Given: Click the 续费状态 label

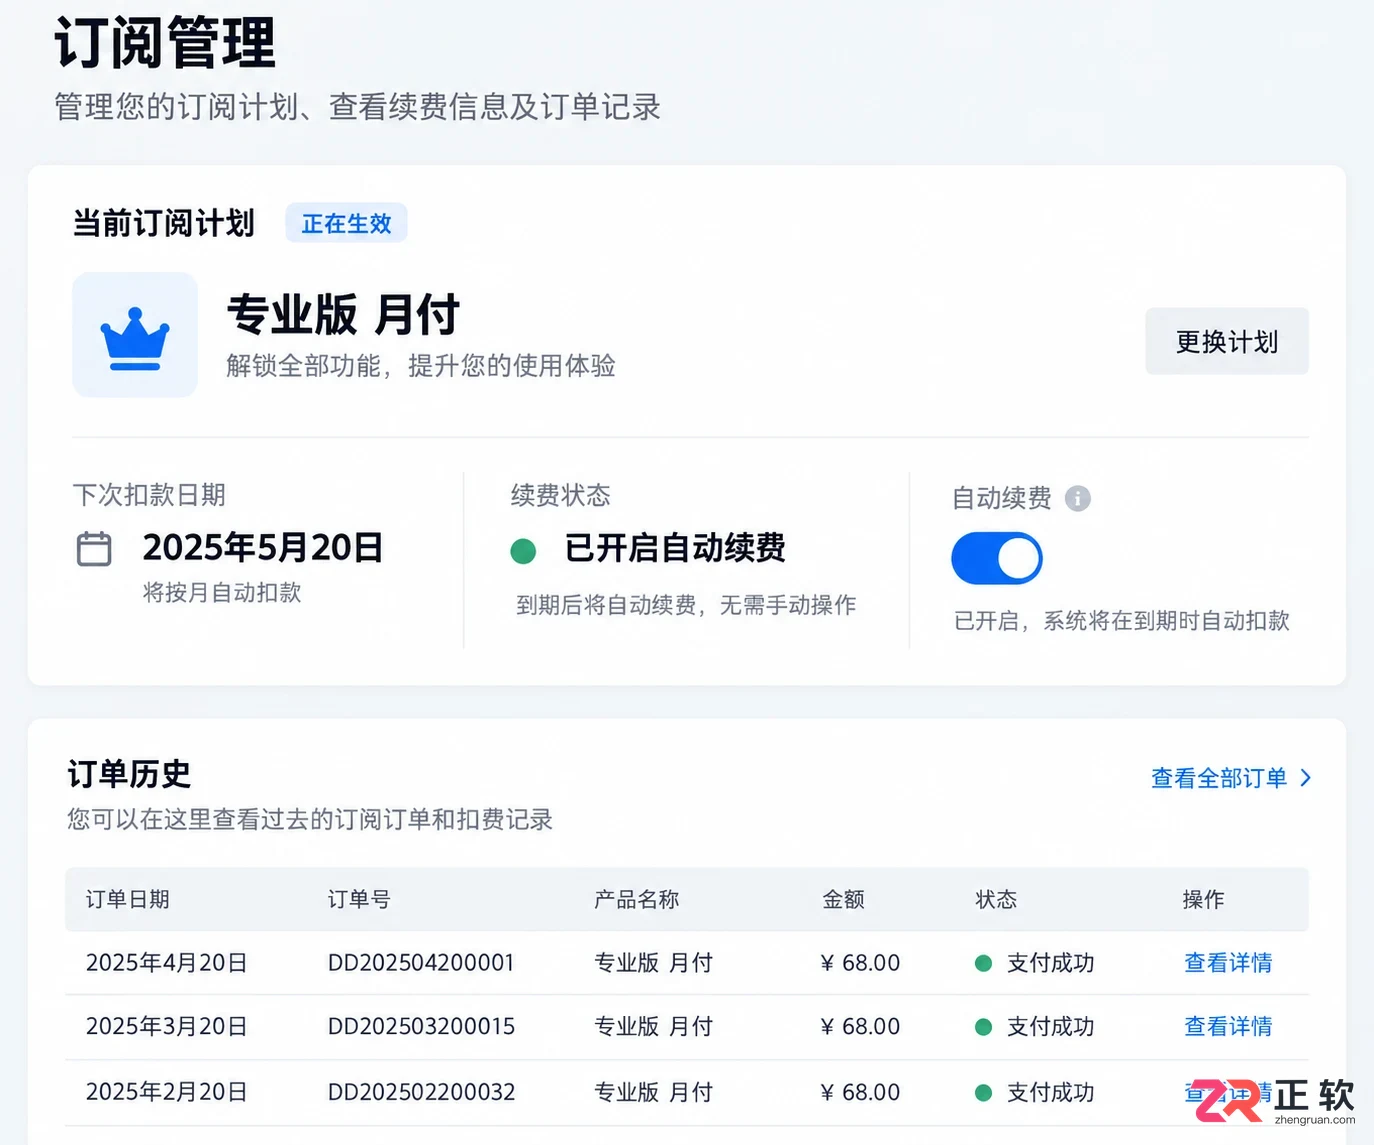Looking at the screenshot, I should [560, 495].
